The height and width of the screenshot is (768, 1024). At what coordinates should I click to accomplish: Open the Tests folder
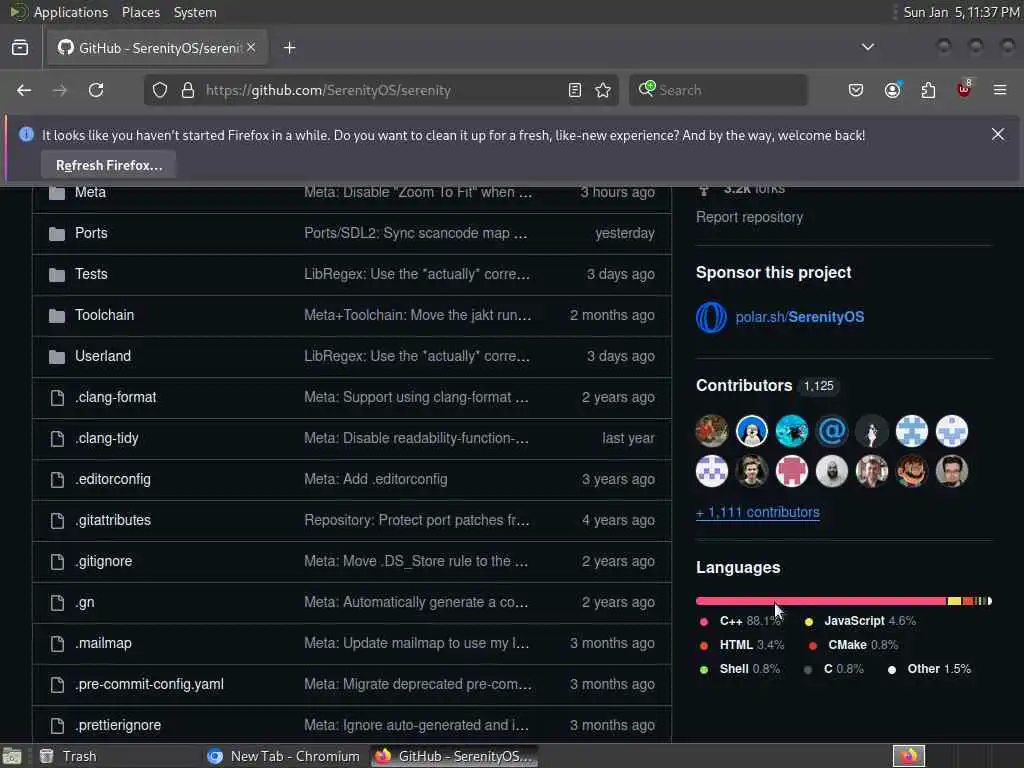pyautogui.click(x=91, y=274)
